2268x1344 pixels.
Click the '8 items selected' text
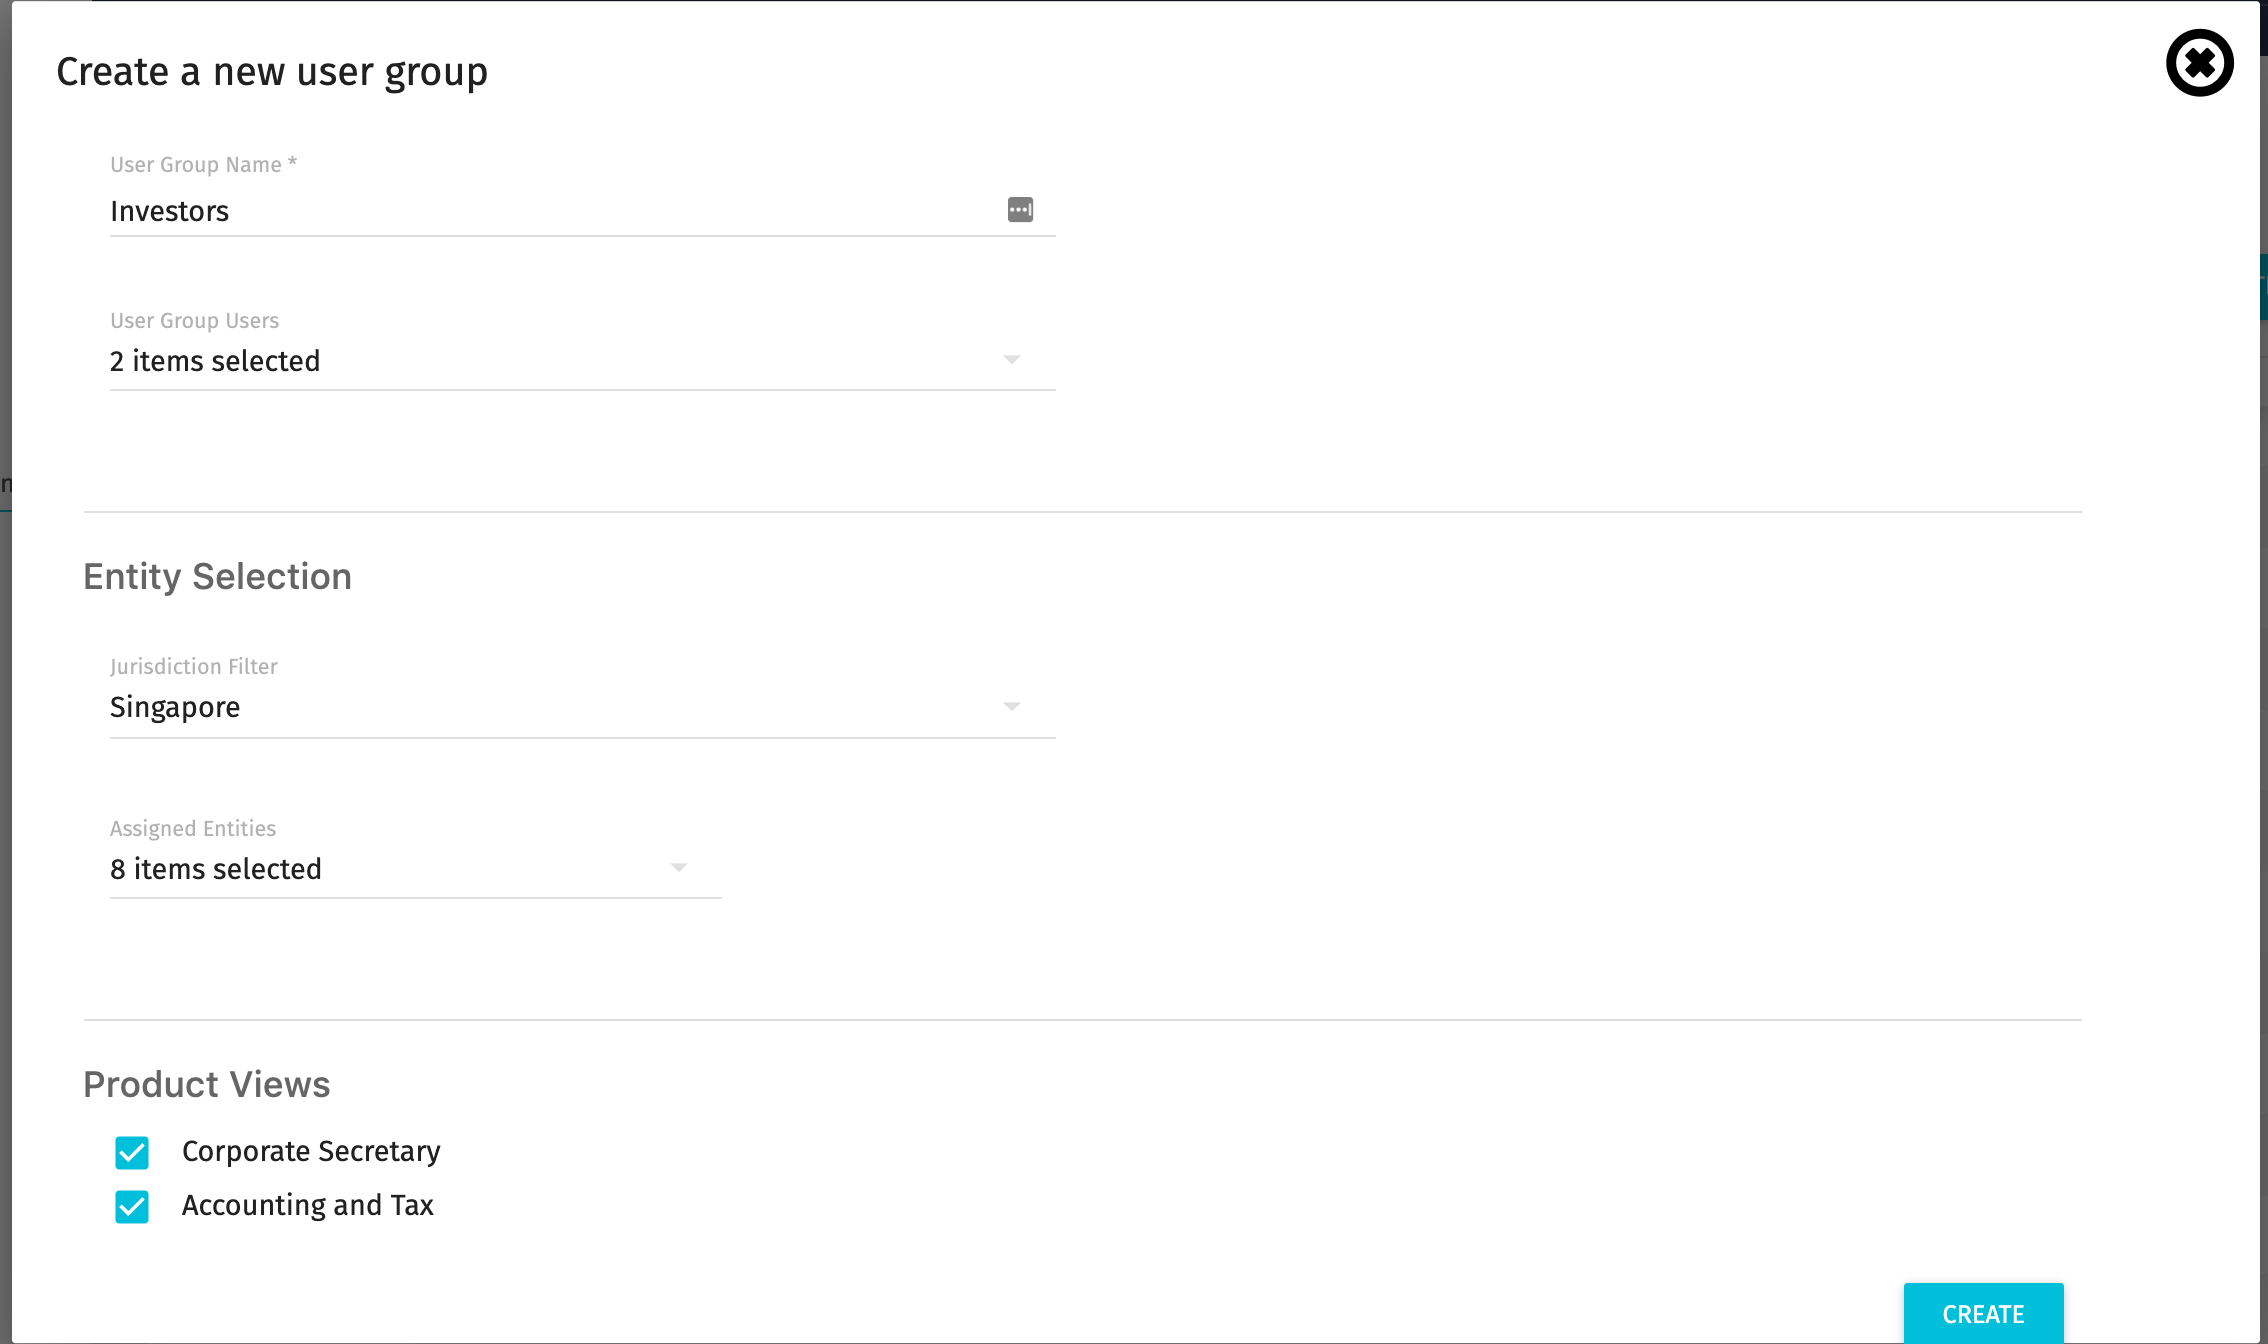pyautogui.click(x=216, y=869)
